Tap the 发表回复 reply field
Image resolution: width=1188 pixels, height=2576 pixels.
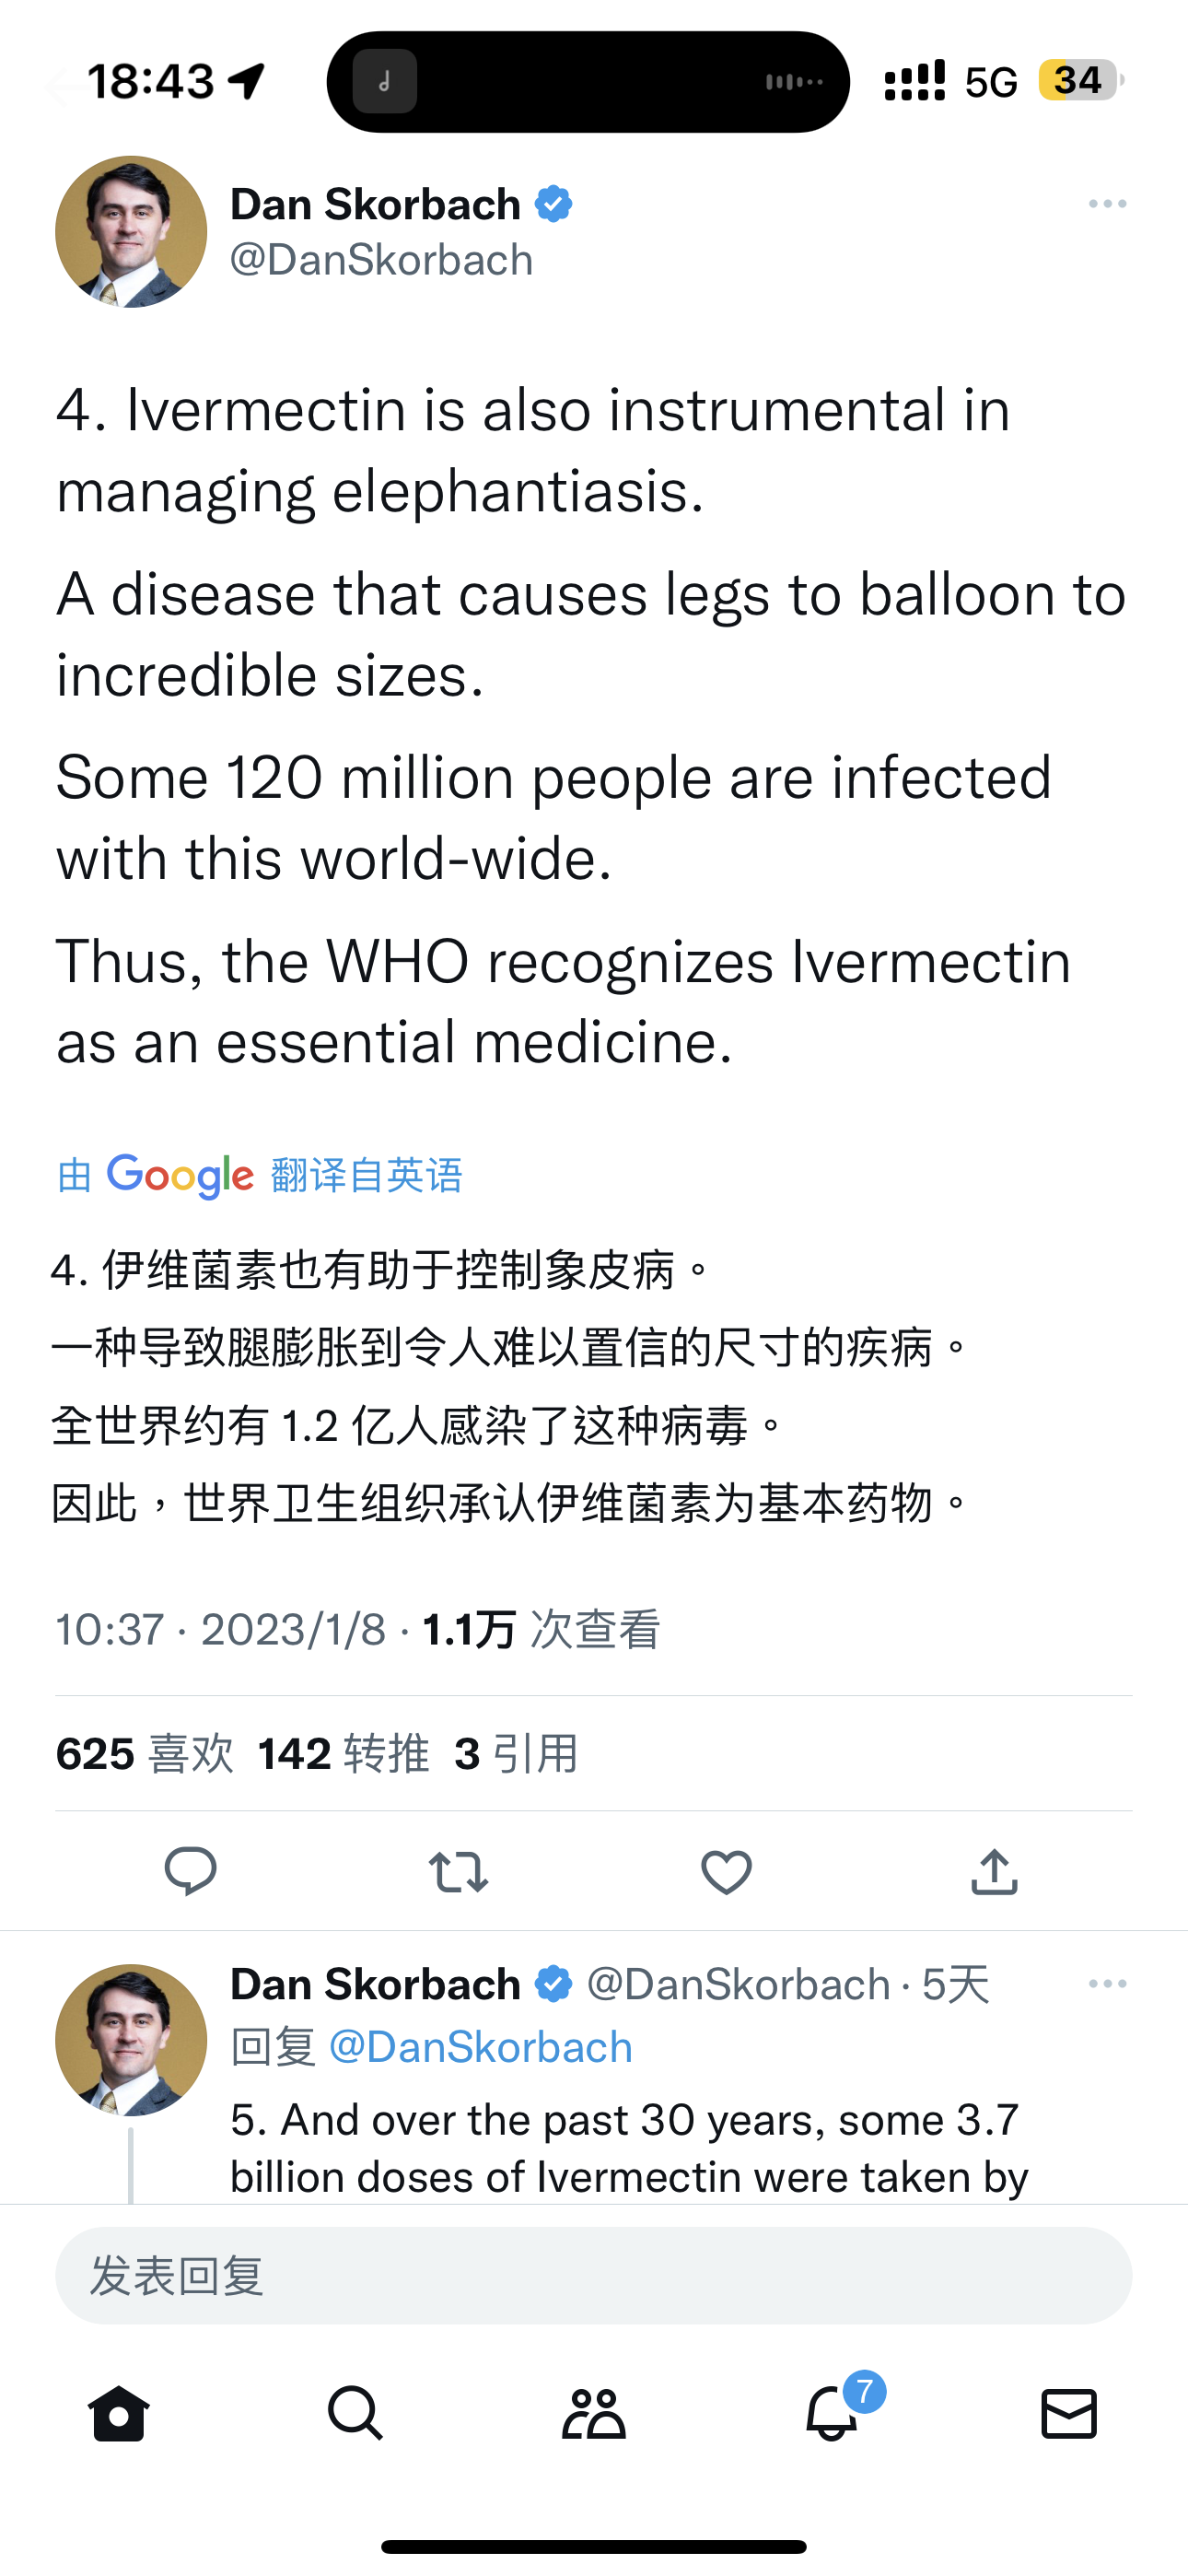point(594,2275)
